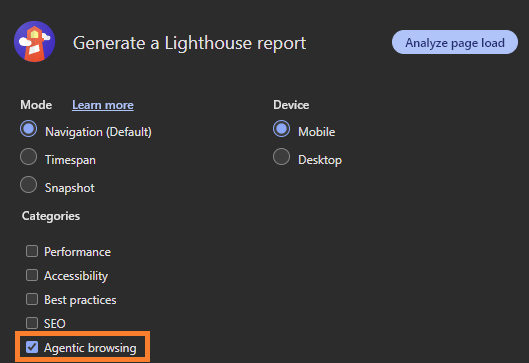Click the Snapshot label text
This screenshot has height=363, width=529.
click(70, 188)
